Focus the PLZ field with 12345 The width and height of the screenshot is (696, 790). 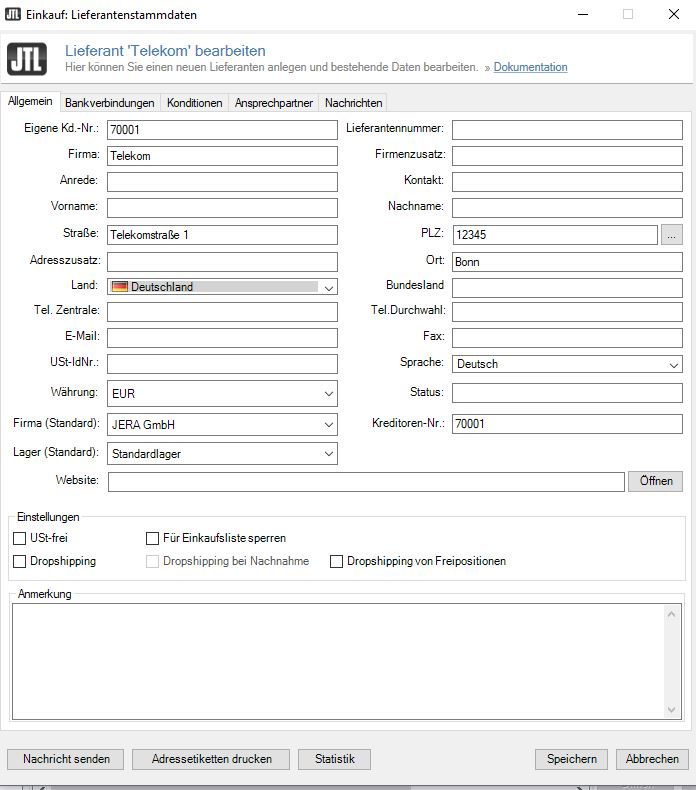(555, 235)
